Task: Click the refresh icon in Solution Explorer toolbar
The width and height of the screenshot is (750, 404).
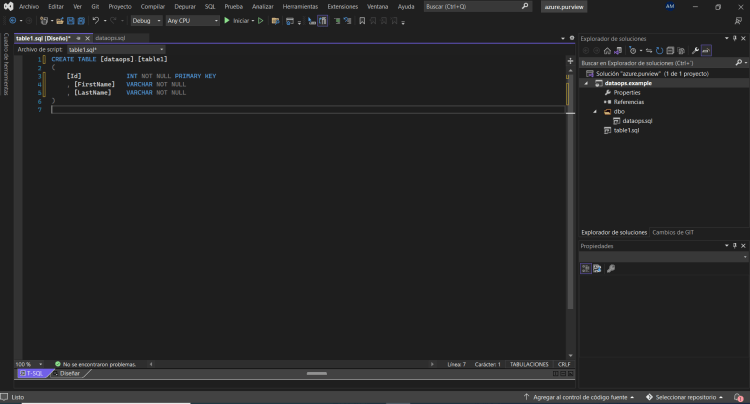Action: (x=658, y=50)
